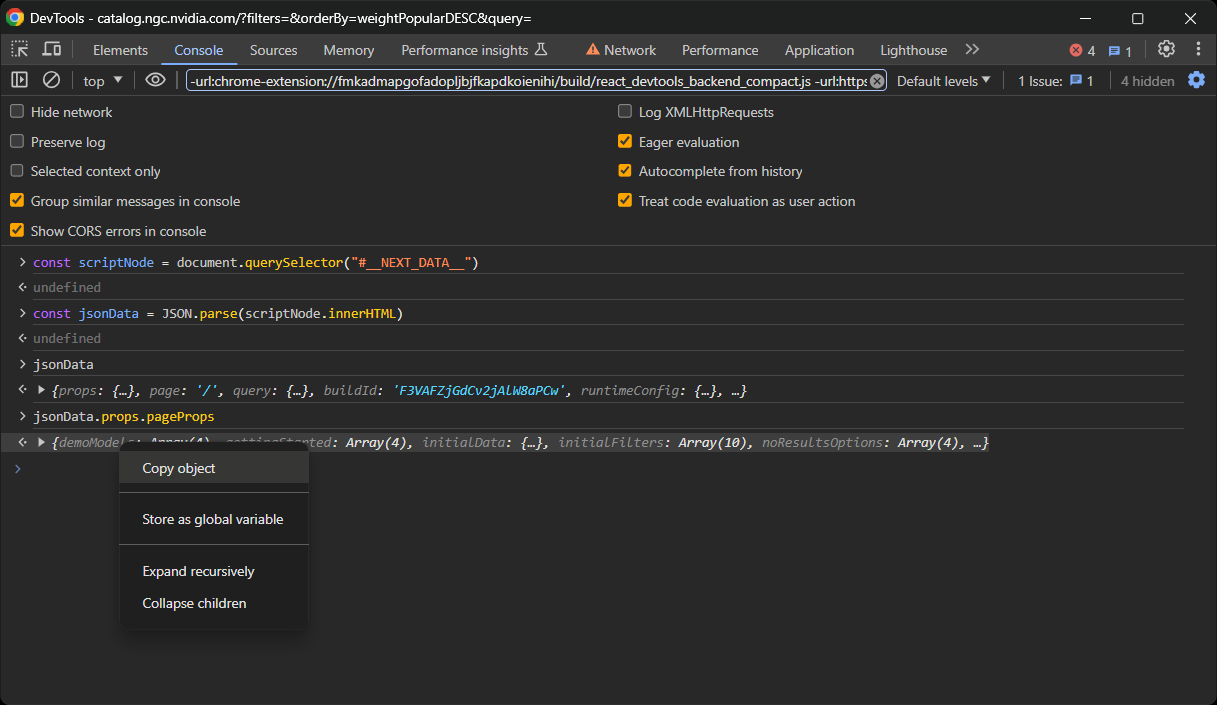Click the 1 Issue indicator

[x=1053, y=80]
